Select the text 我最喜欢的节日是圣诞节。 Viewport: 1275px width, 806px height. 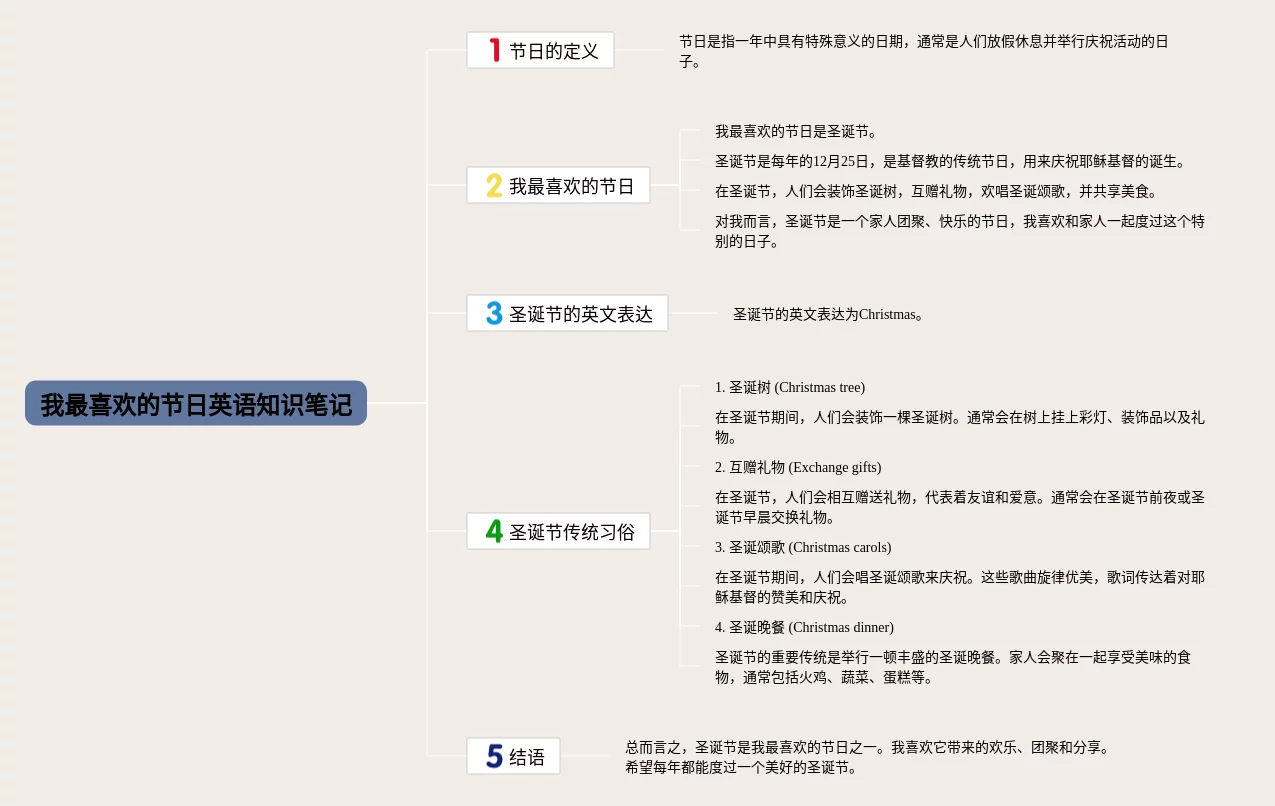point(795,131)
